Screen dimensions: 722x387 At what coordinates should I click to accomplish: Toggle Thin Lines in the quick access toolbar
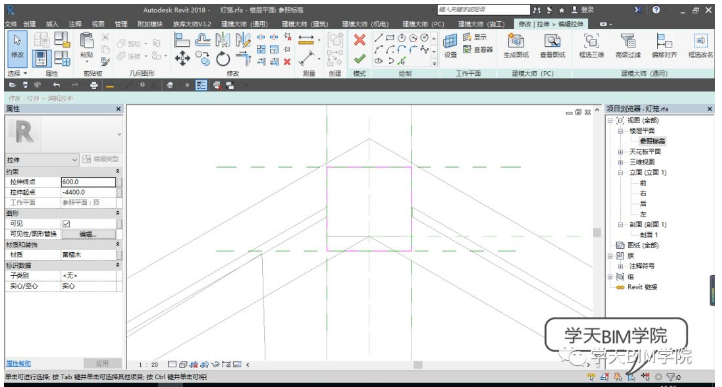pos(201,85)
